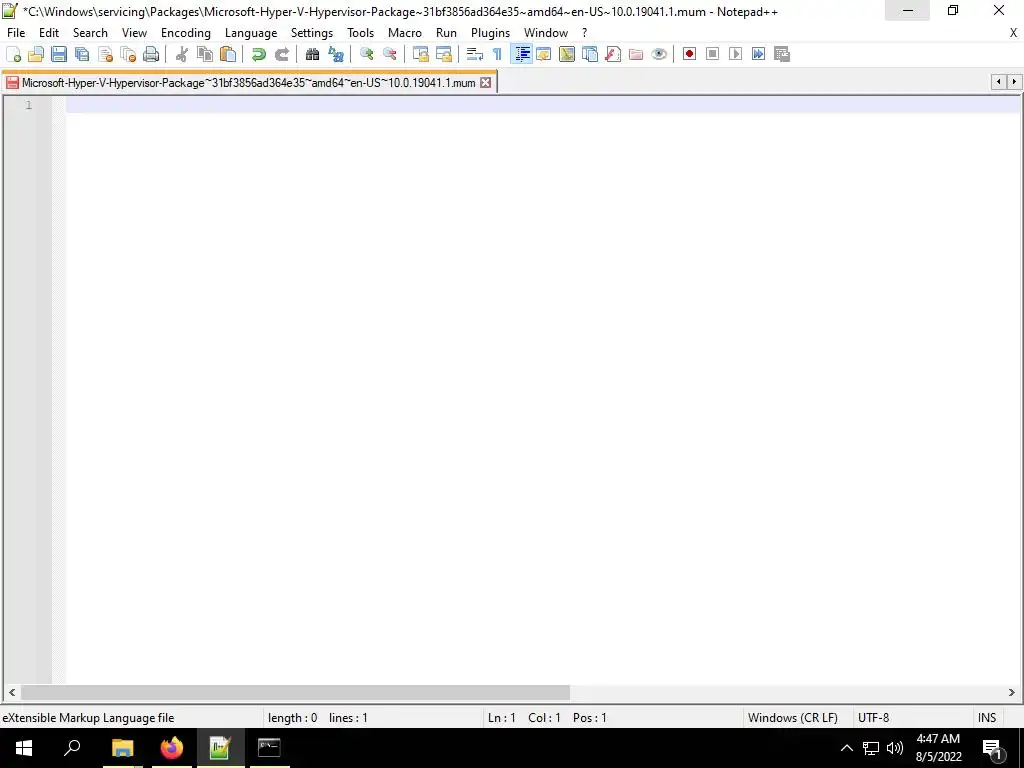1024x768 pixels.
Task: Select the Microsoft-Hyper-V-Hypervisor-Package .mum tab
Action: coord(248,83)
